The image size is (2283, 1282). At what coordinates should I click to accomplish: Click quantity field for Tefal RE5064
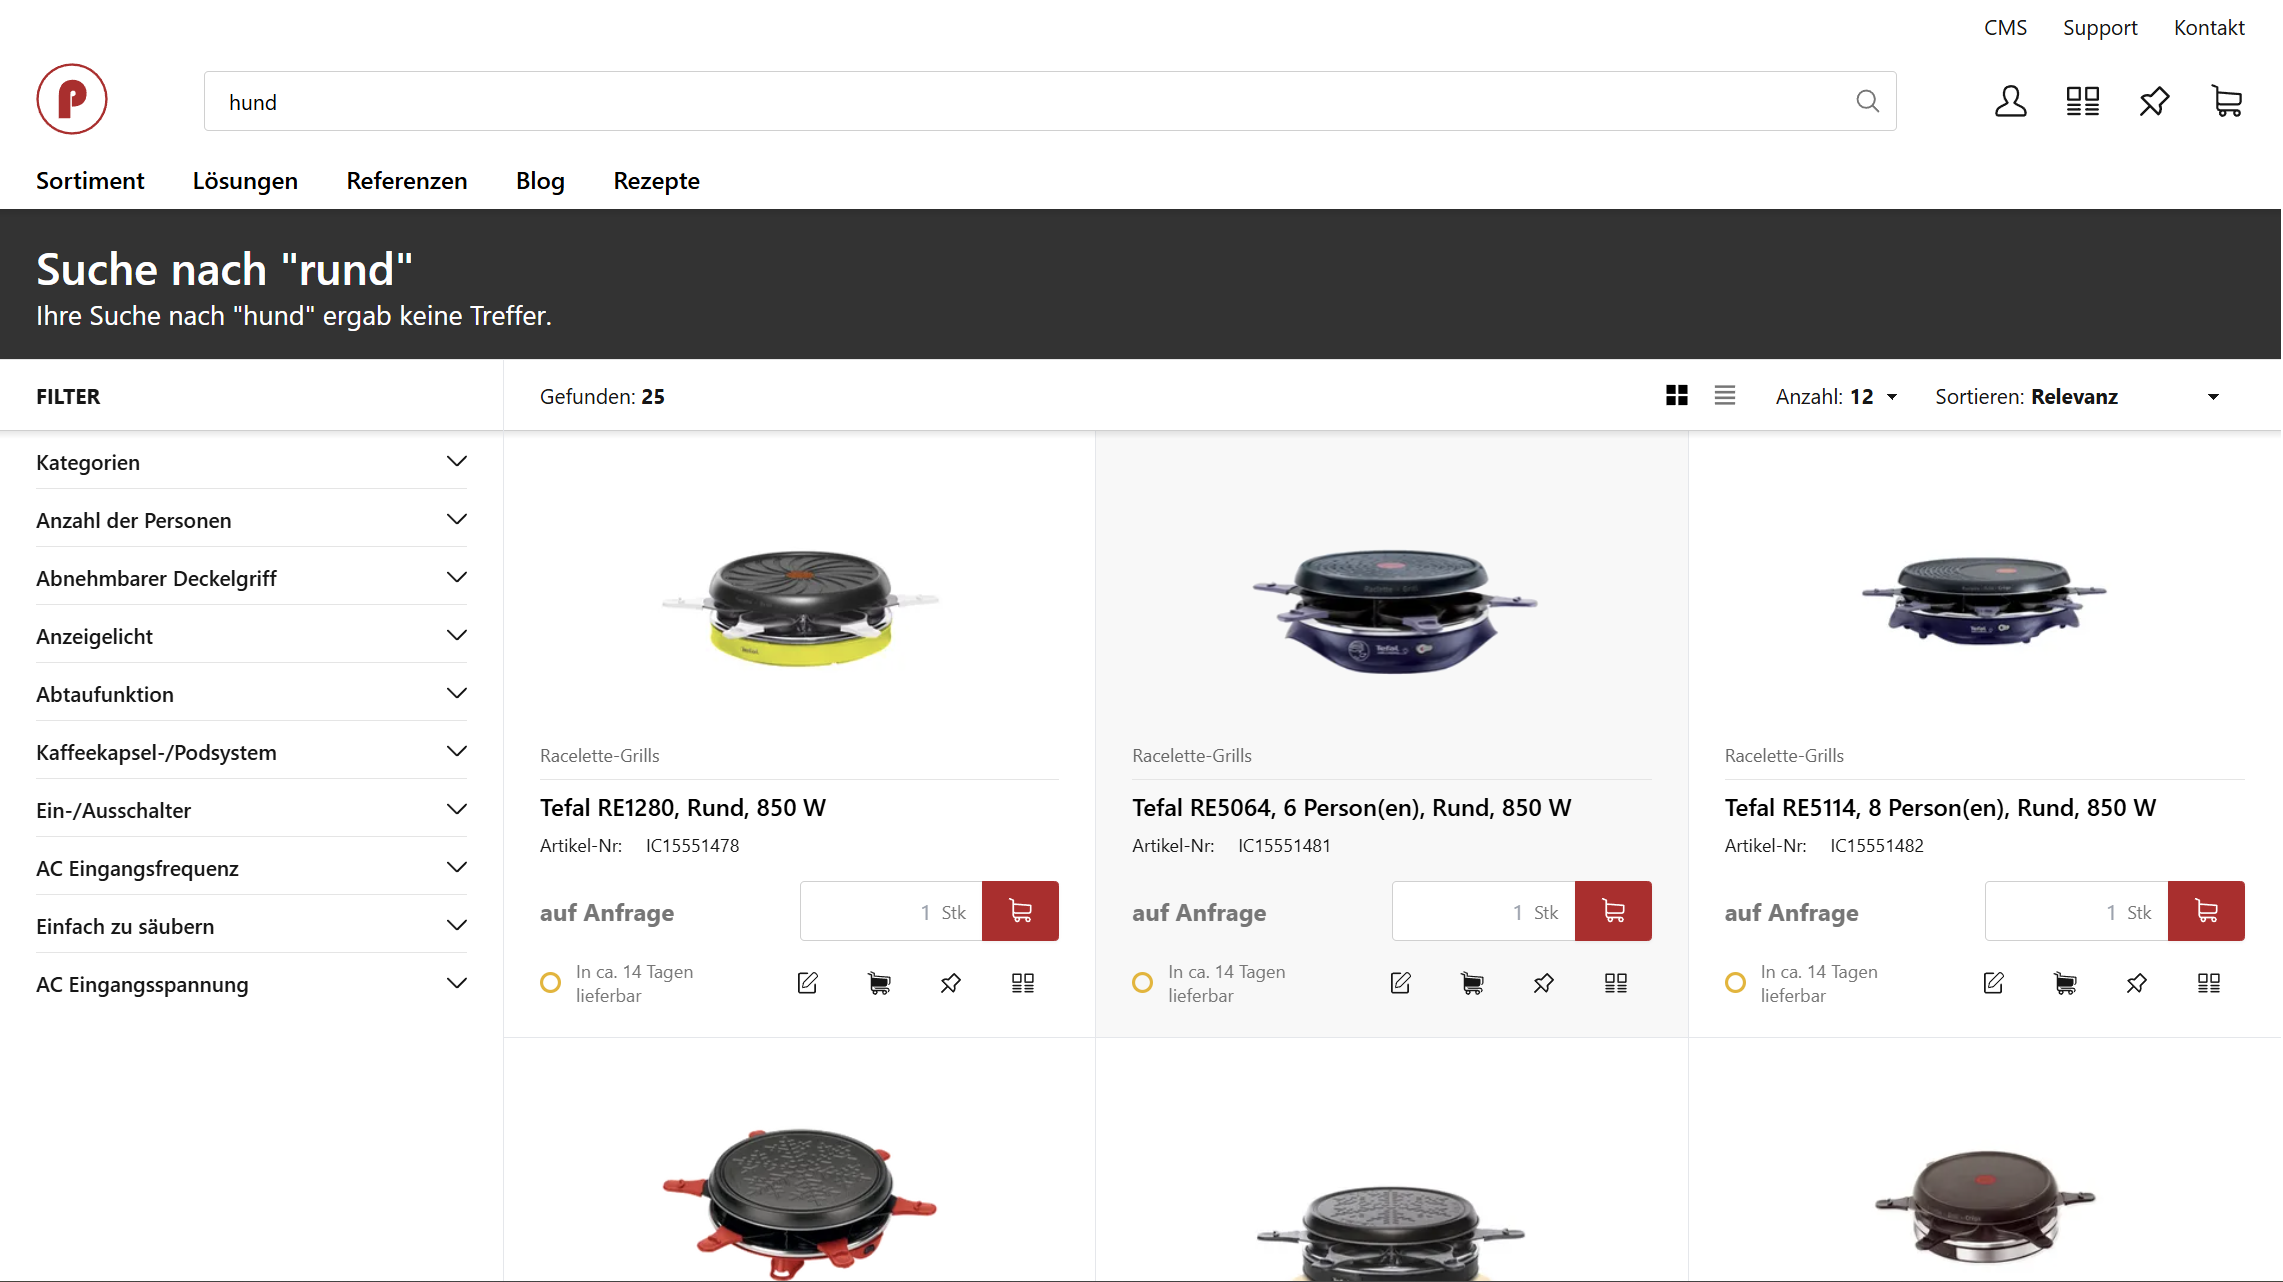pos(1484,911)
